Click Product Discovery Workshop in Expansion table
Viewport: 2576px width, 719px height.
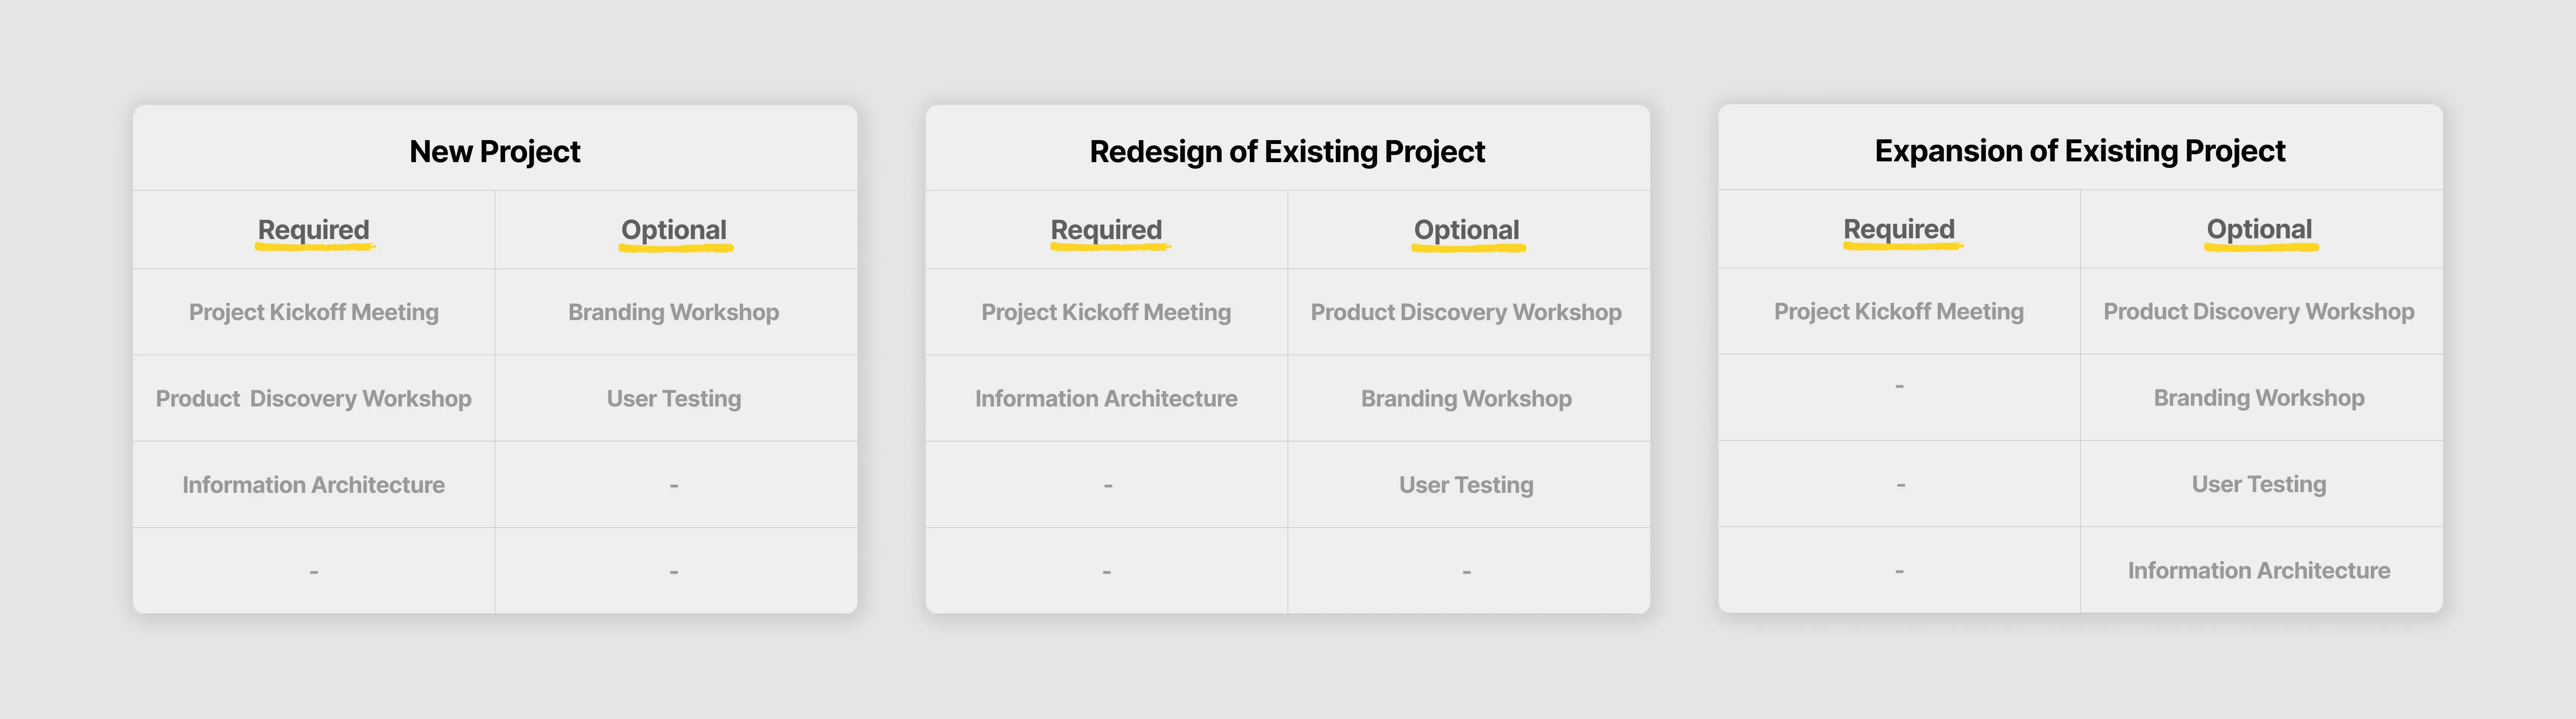[x=2259, y=311]
